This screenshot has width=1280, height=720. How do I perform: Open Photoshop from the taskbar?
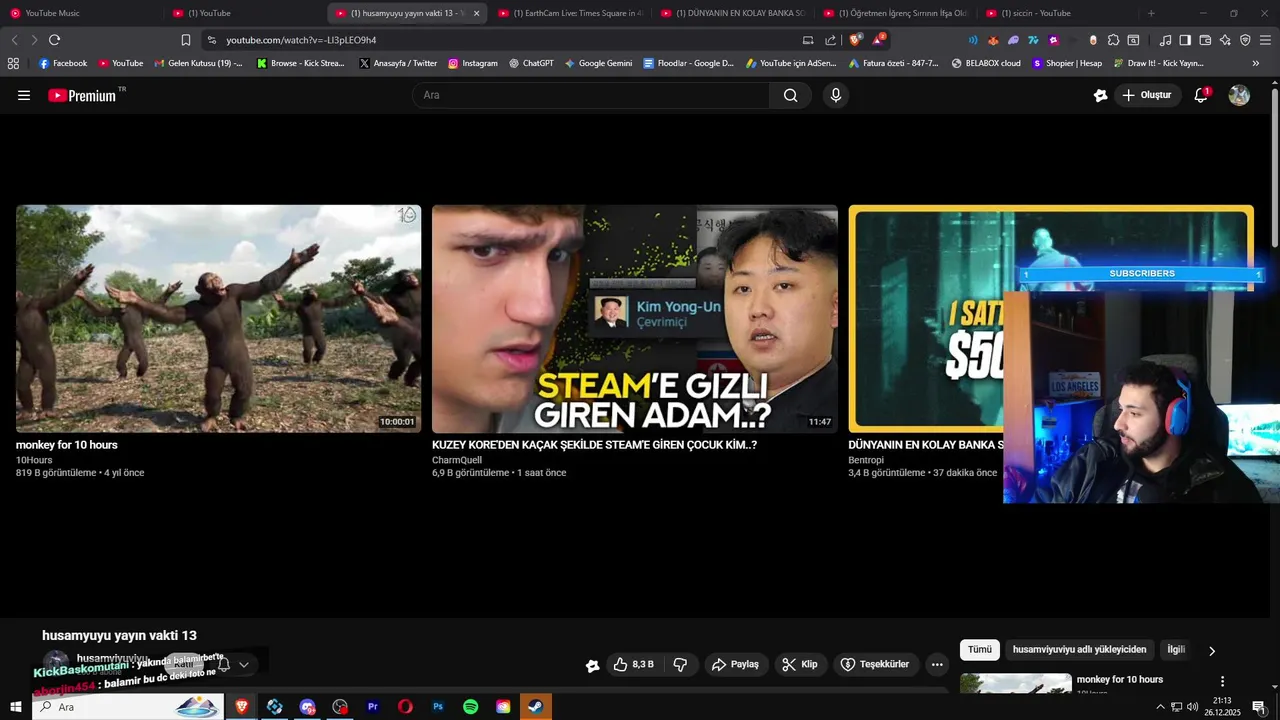pos(438,707)
